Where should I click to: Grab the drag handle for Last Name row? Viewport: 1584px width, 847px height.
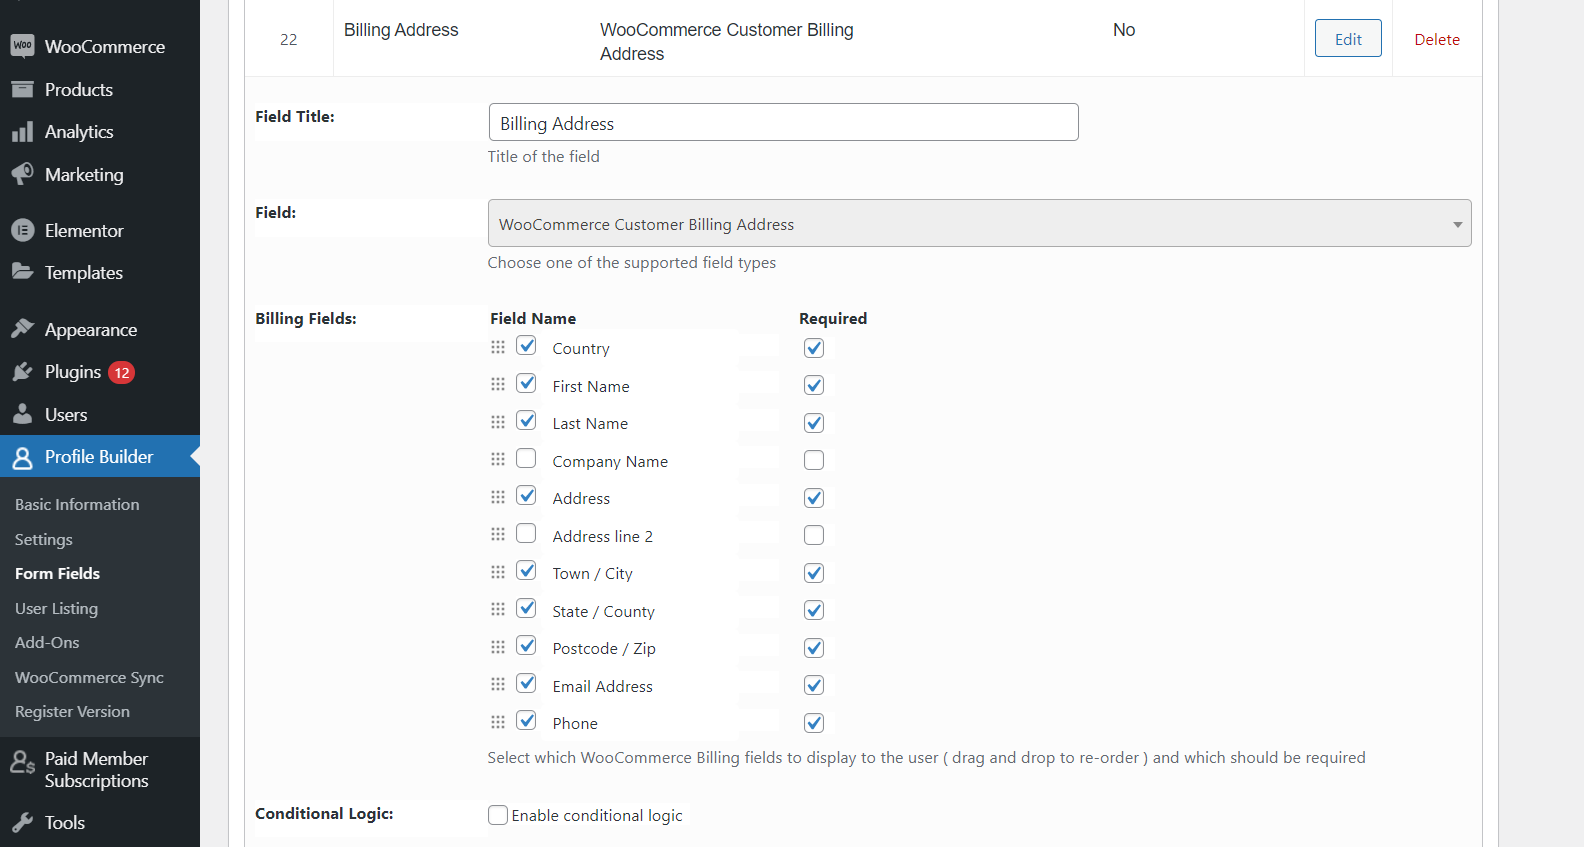[x=498, y=422]
